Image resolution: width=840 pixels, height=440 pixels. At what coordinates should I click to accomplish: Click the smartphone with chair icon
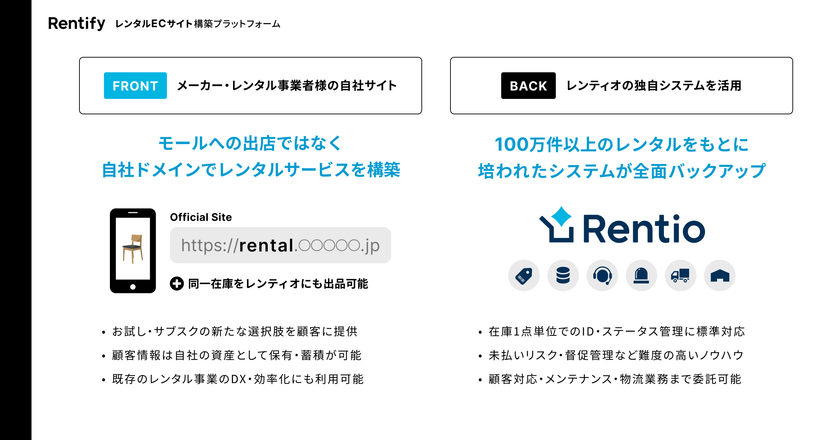coord(132,250)
